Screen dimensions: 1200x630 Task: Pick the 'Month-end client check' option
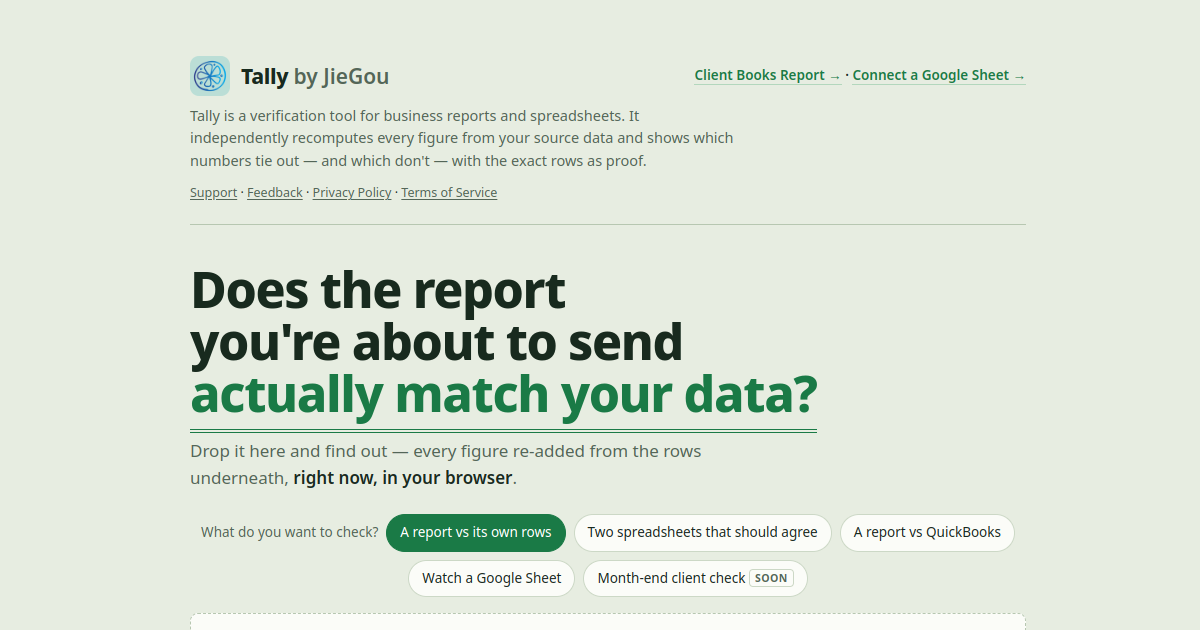click(695, 578)
